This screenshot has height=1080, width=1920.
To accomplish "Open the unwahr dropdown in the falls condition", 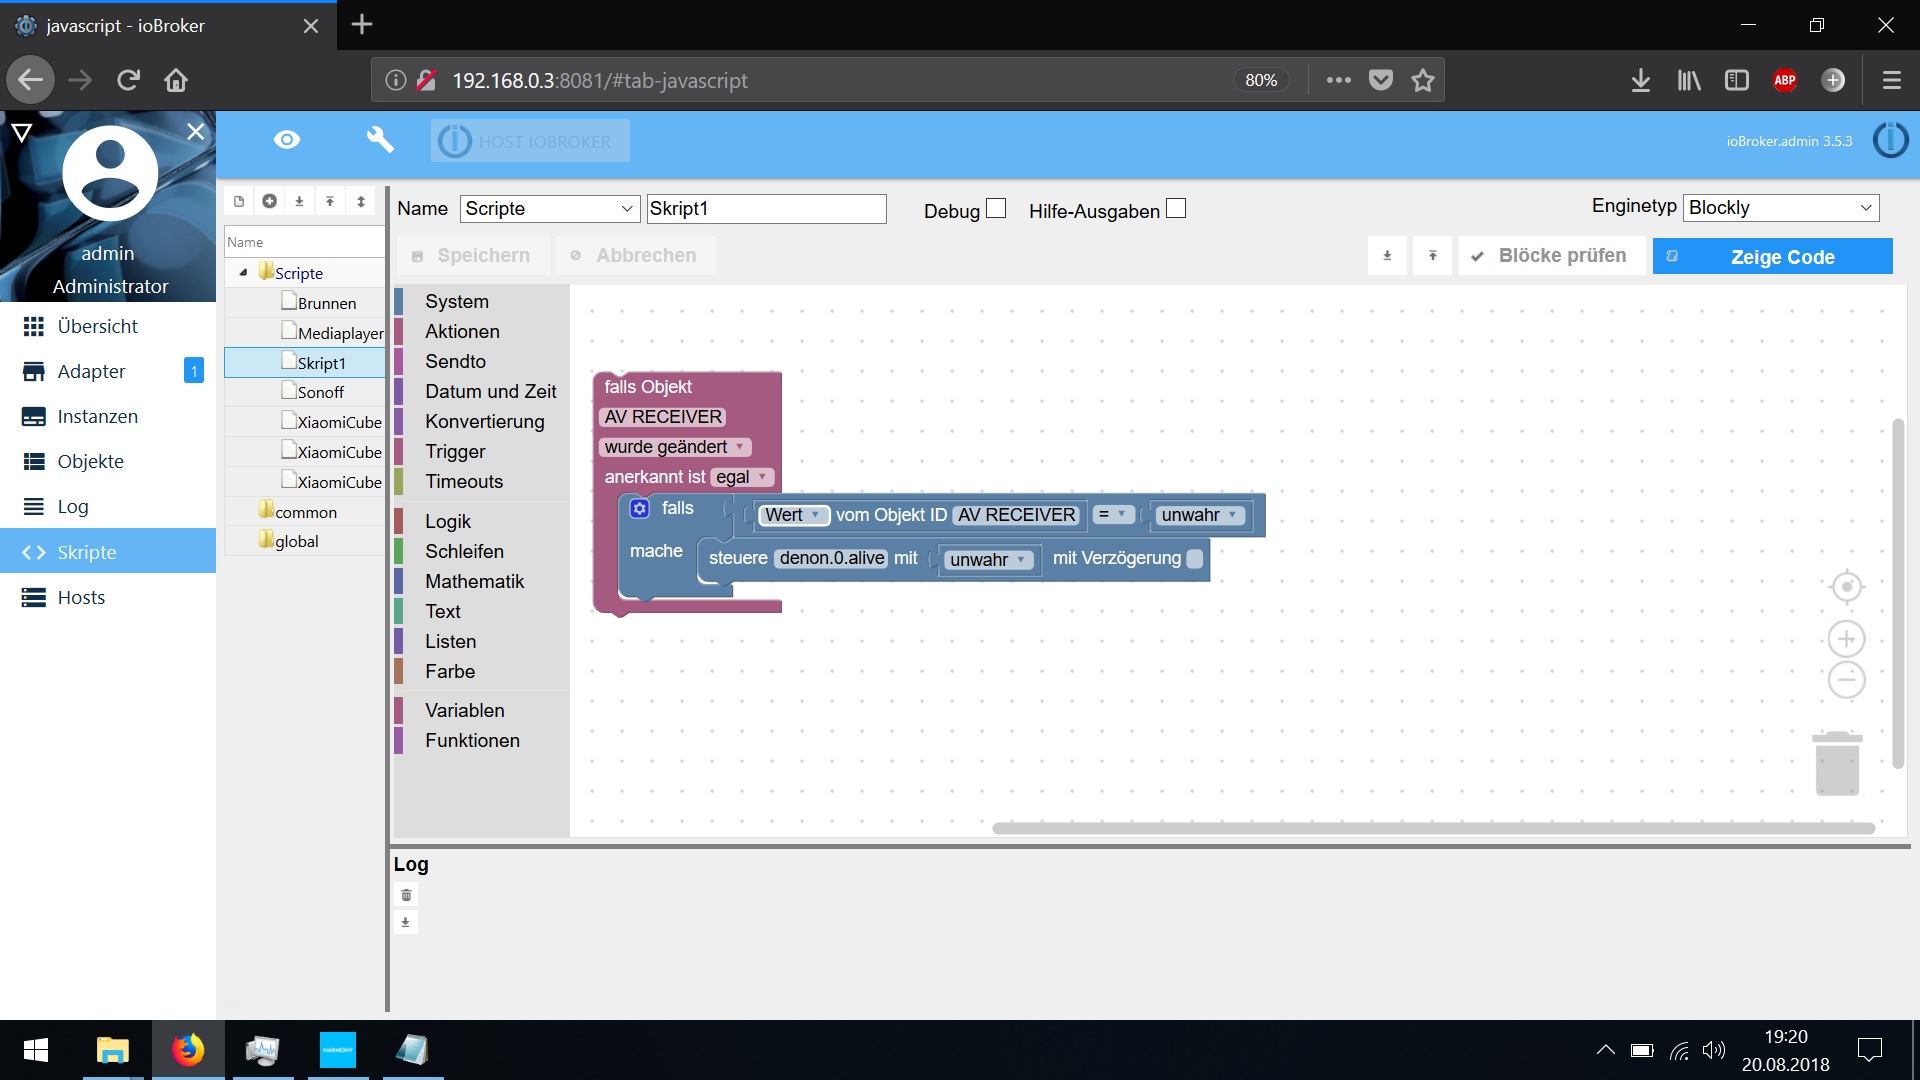I will tap(1200, 515).
